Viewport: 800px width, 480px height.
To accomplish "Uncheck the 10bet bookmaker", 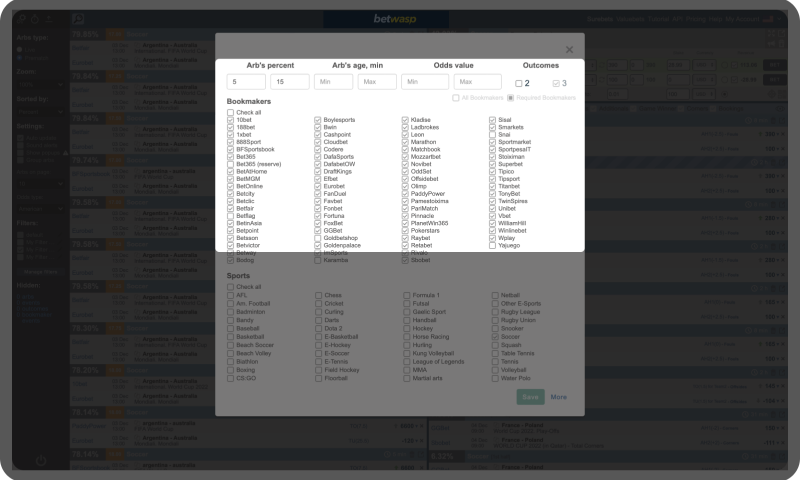I will [x=231, y=120].
